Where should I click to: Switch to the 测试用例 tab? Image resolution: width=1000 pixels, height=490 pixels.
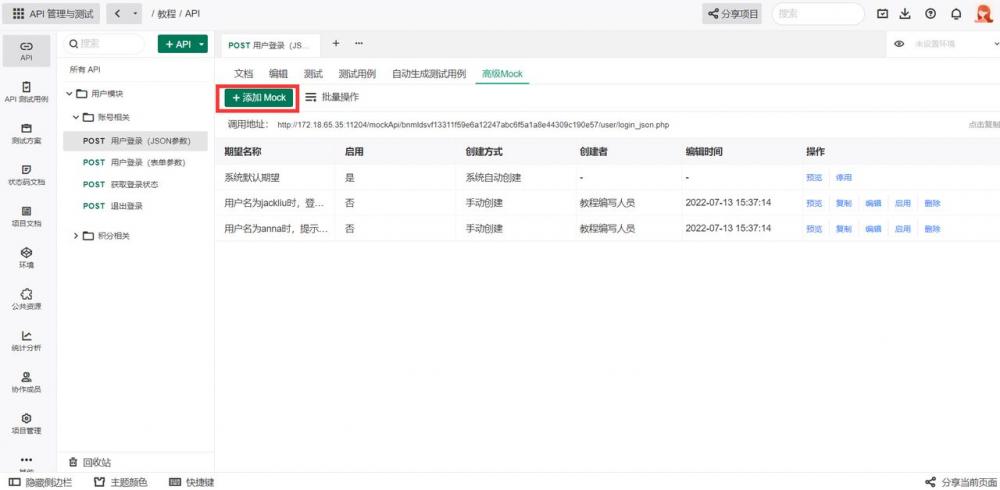(356, 74)
